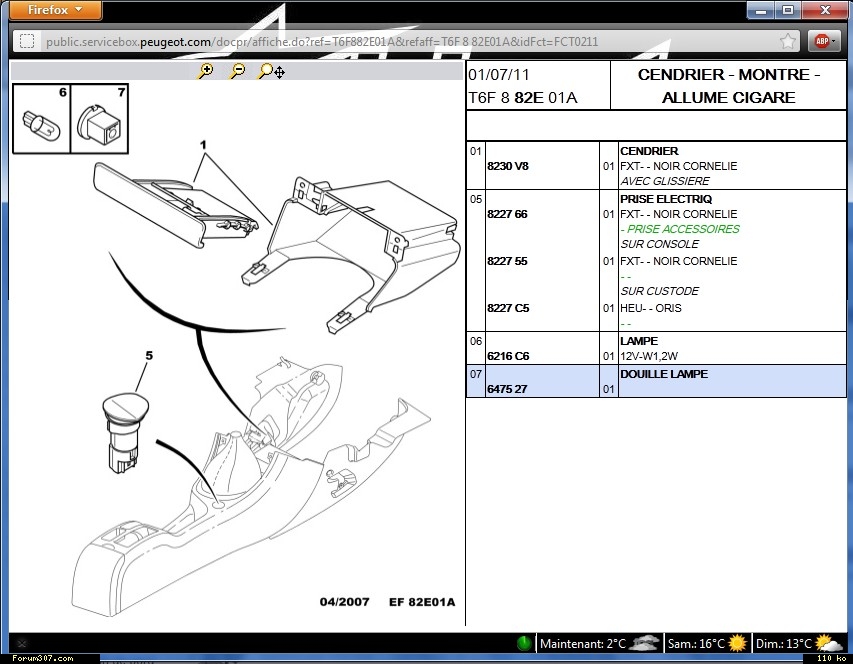Click part number 8230 V8
Screen dimensions: 853x664
[507, 166]
